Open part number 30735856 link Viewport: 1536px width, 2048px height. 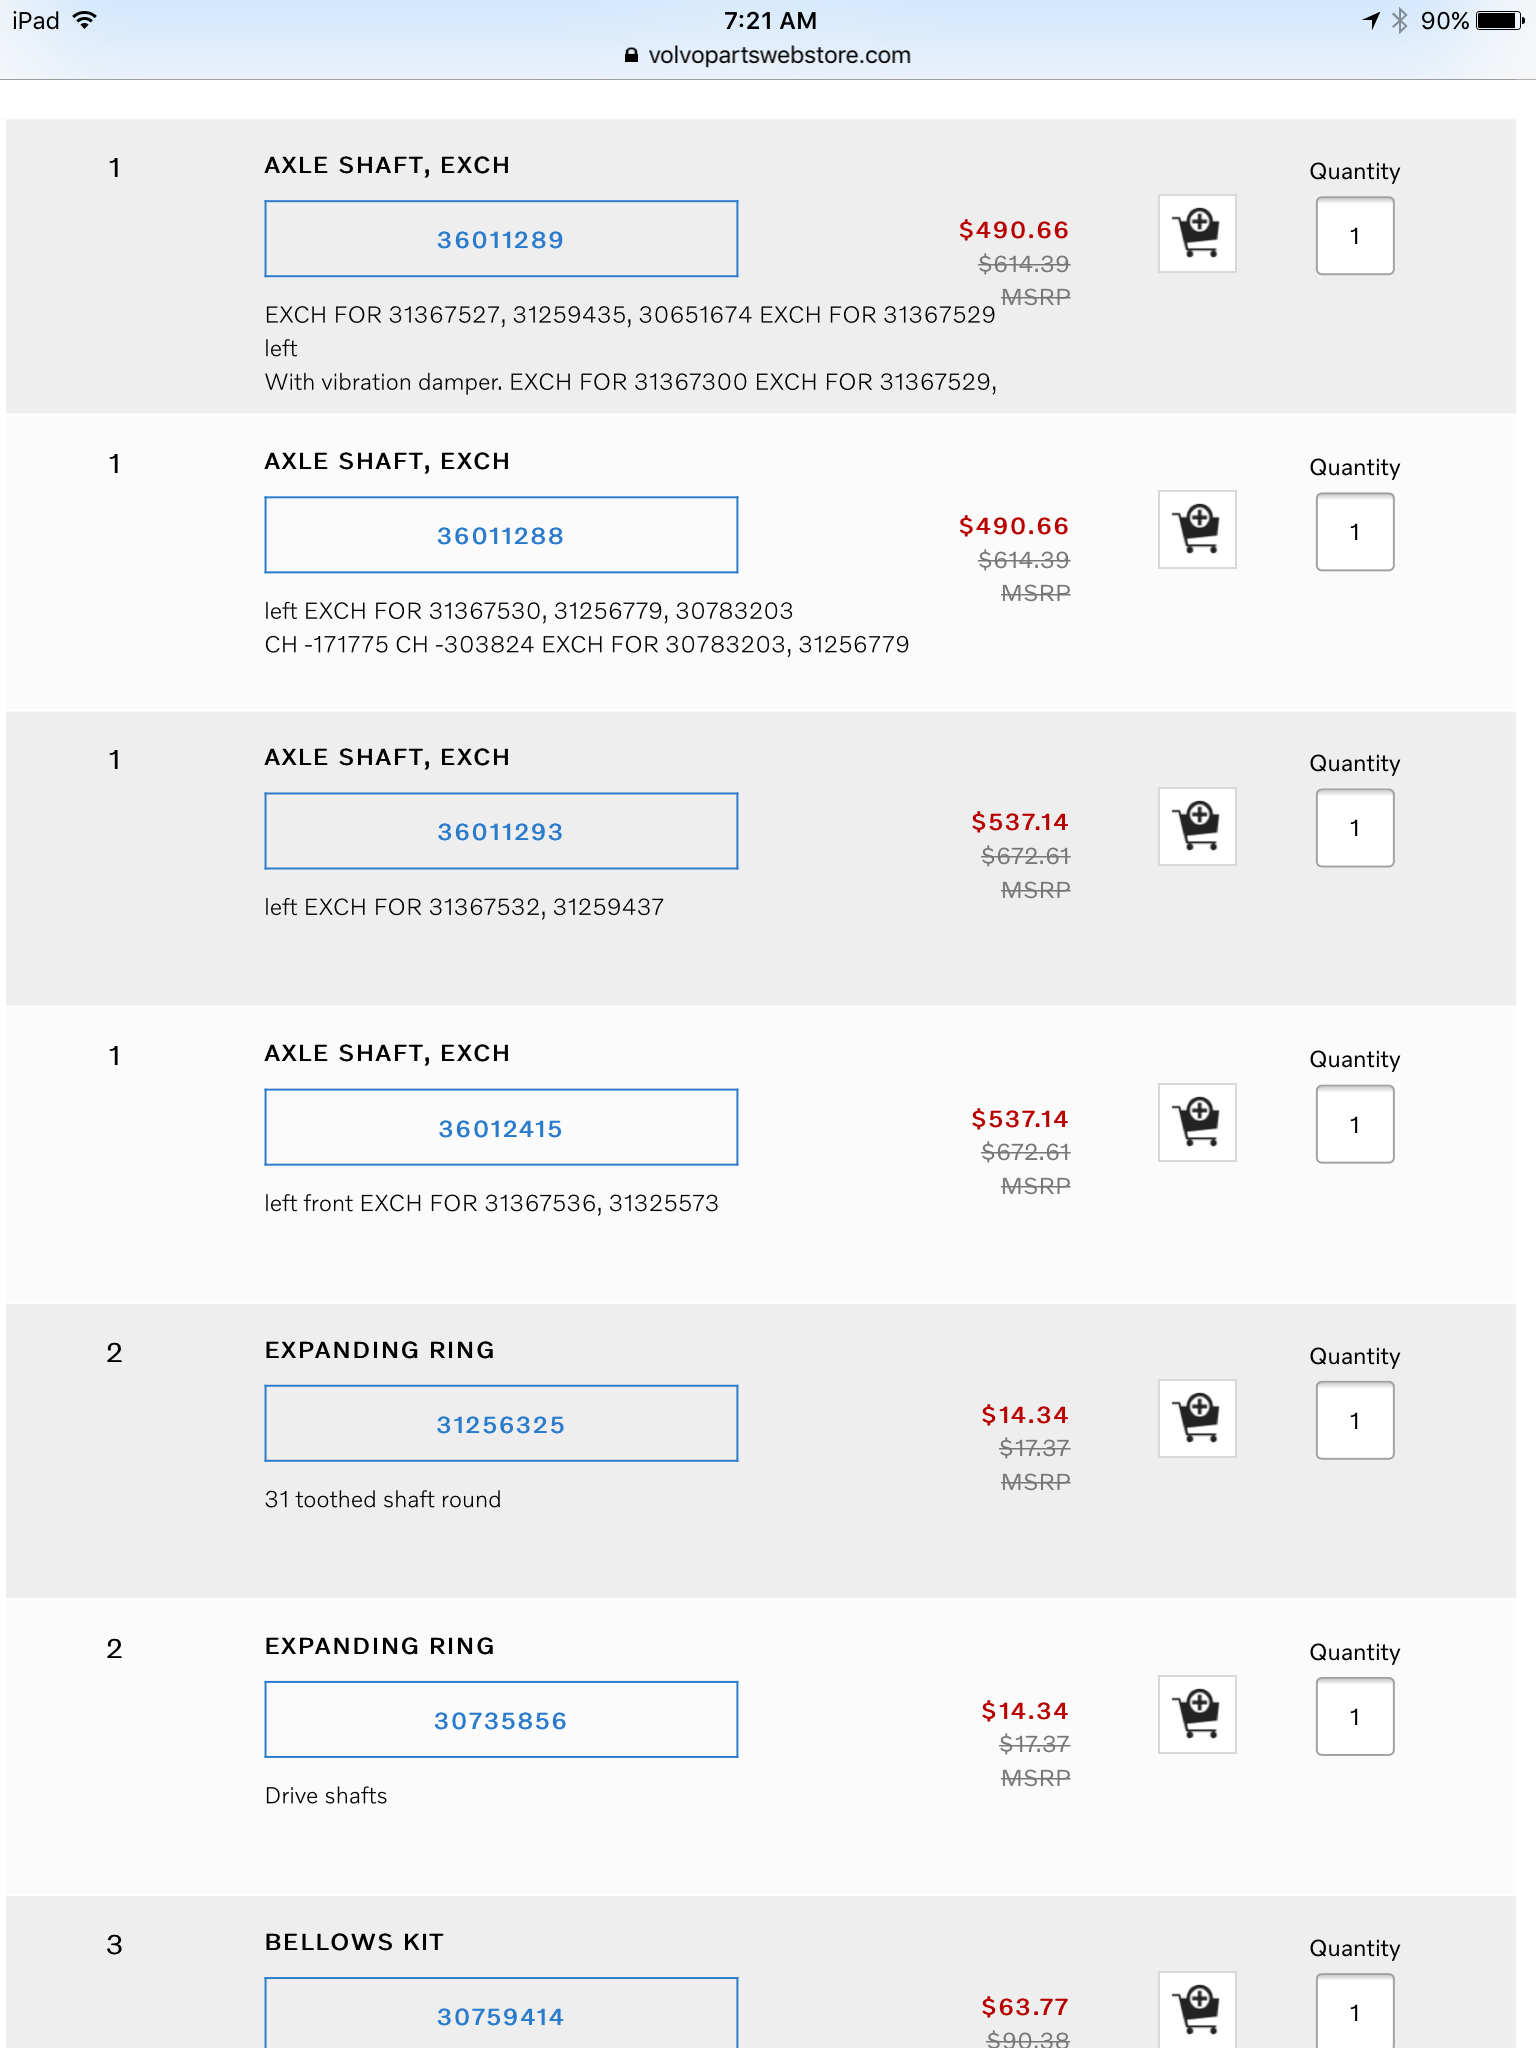click(501, 1720)
